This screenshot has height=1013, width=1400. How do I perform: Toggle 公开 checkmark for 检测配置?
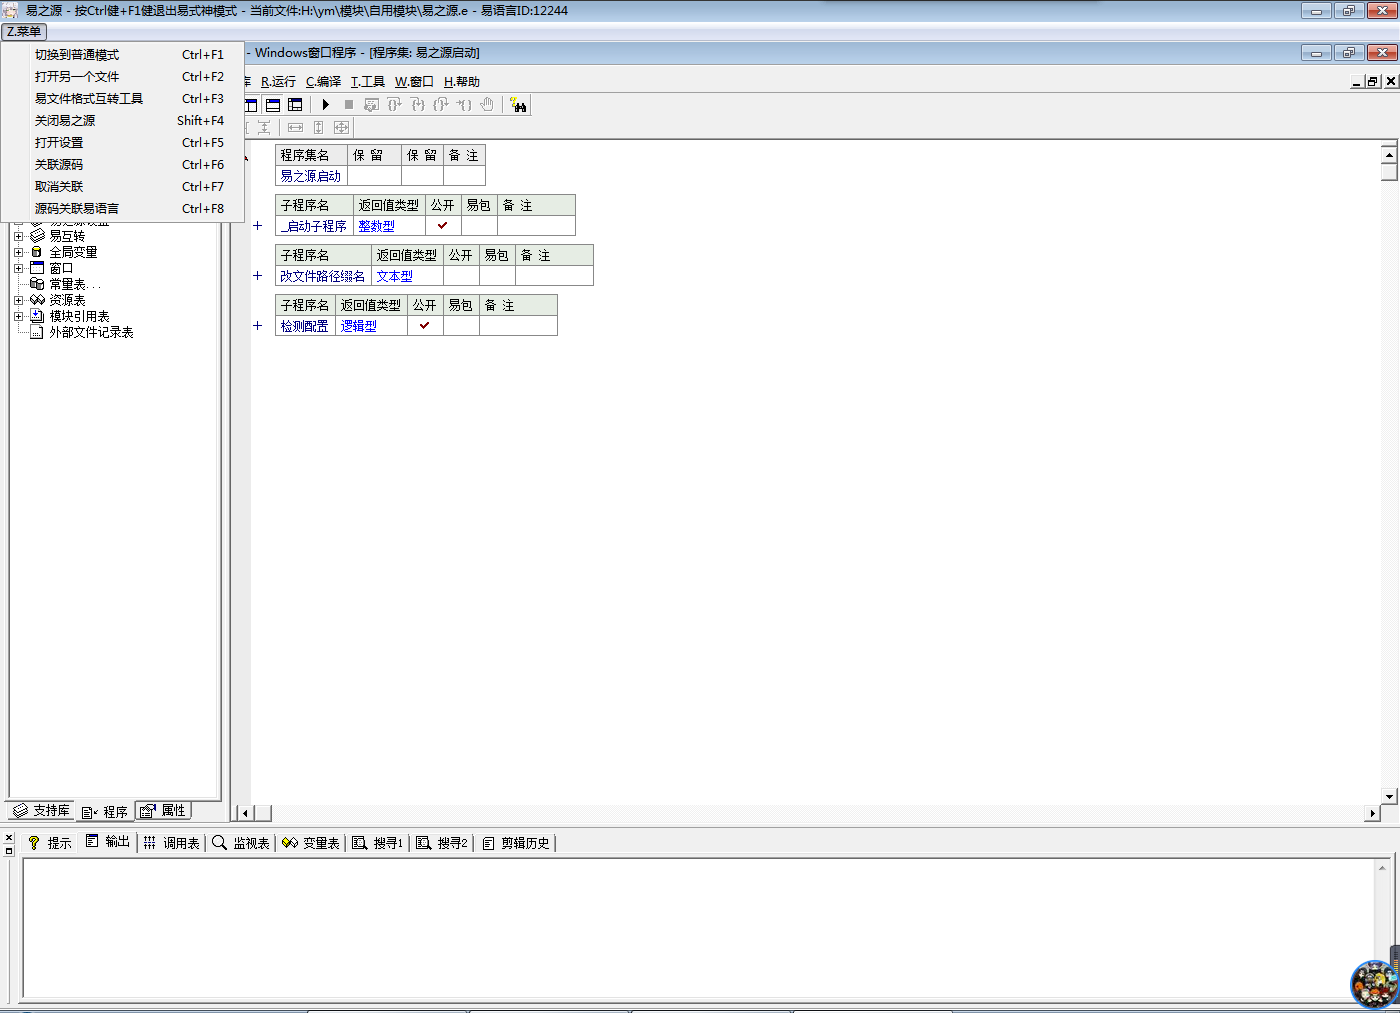pos(424,326)
